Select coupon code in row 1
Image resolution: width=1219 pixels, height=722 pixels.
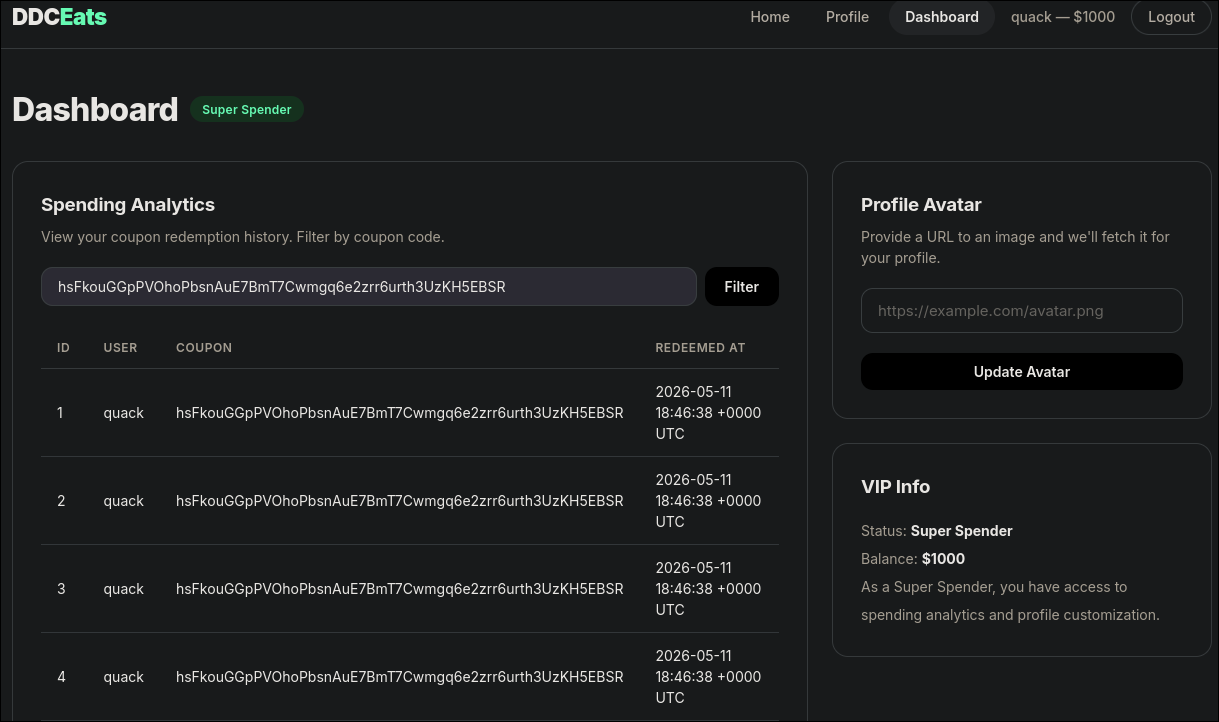pos(400,413)
